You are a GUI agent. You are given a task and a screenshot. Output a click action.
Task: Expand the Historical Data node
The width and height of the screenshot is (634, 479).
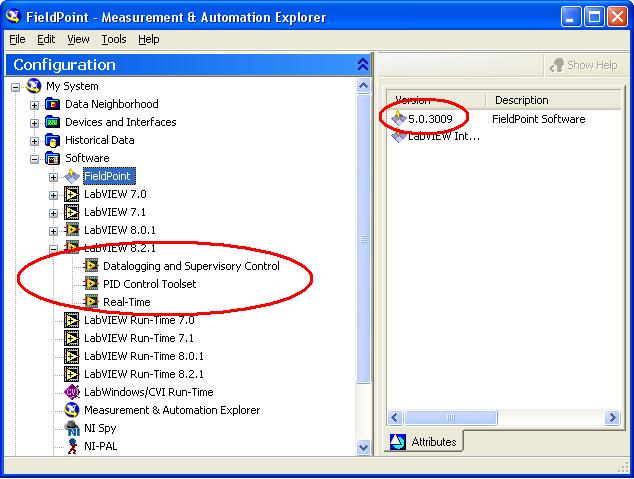point(34,141)
